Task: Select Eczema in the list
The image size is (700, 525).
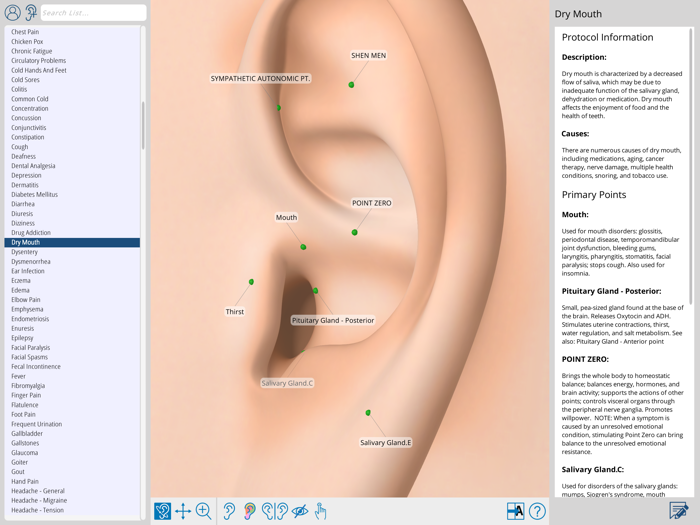Action: (72, 280)
